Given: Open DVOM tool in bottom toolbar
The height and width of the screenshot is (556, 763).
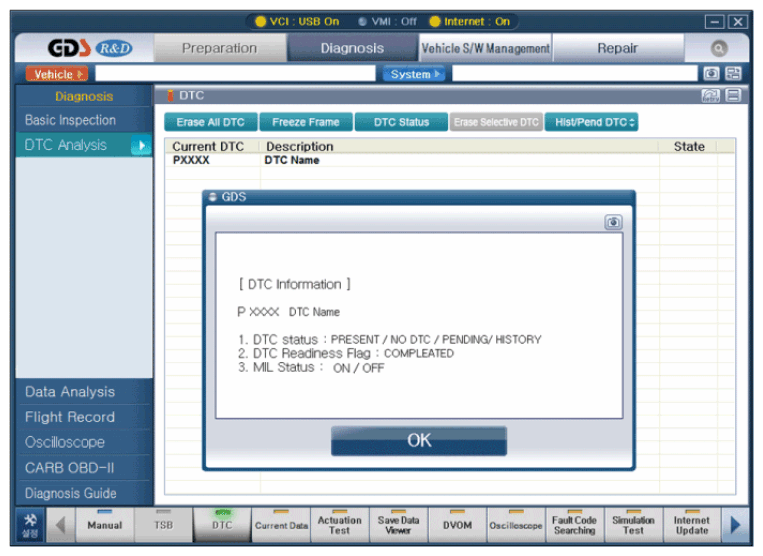Looking at the screenshot, I should 457,523.
